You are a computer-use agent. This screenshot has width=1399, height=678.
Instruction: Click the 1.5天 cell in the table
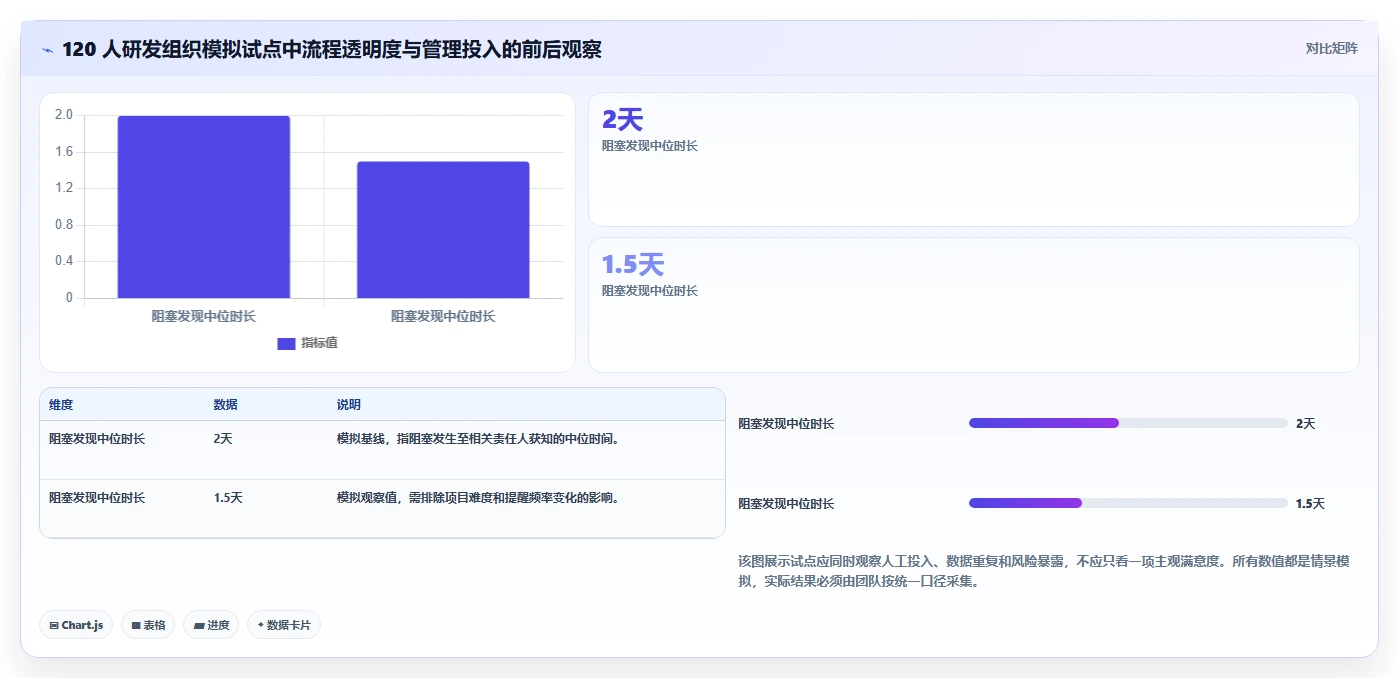[x=228, y=497]
